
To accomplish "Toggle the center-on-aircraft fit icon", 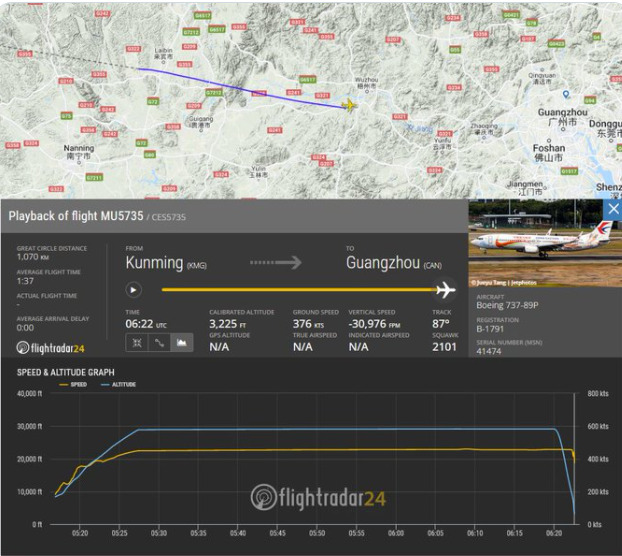I will [137, 343].
